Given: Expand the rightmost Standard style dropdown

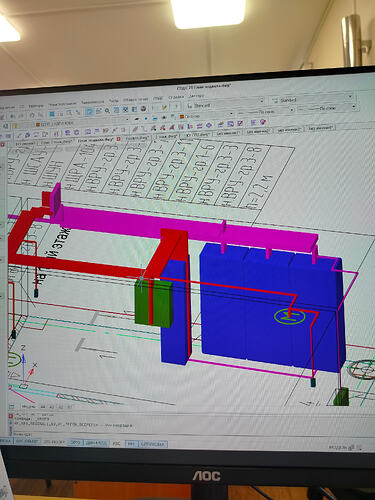Looking at the screenshot, I should pos(350,97).
